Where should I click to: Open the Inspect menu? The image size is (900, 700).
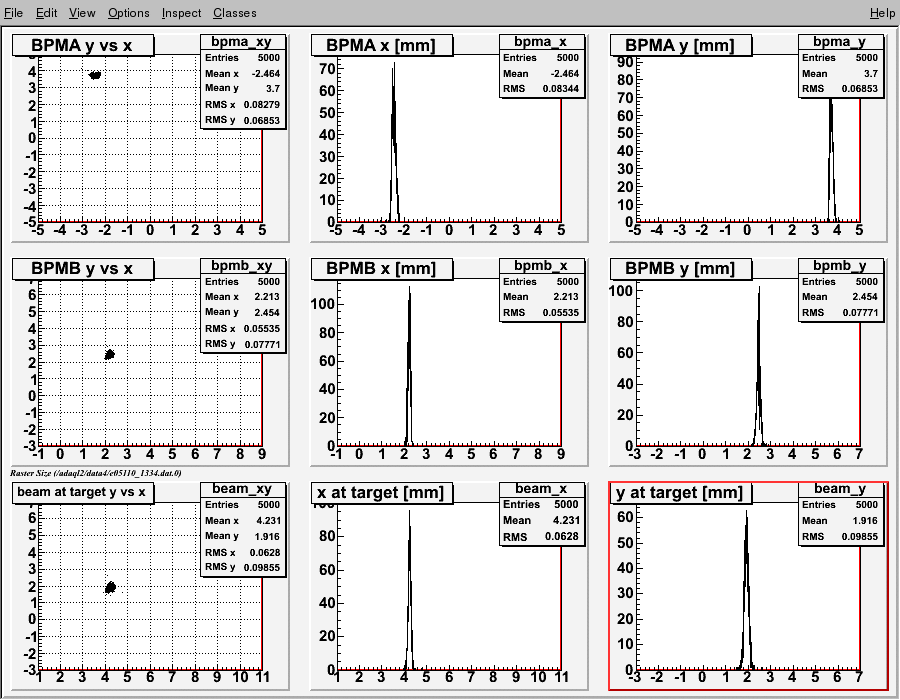tap(181, 13)
